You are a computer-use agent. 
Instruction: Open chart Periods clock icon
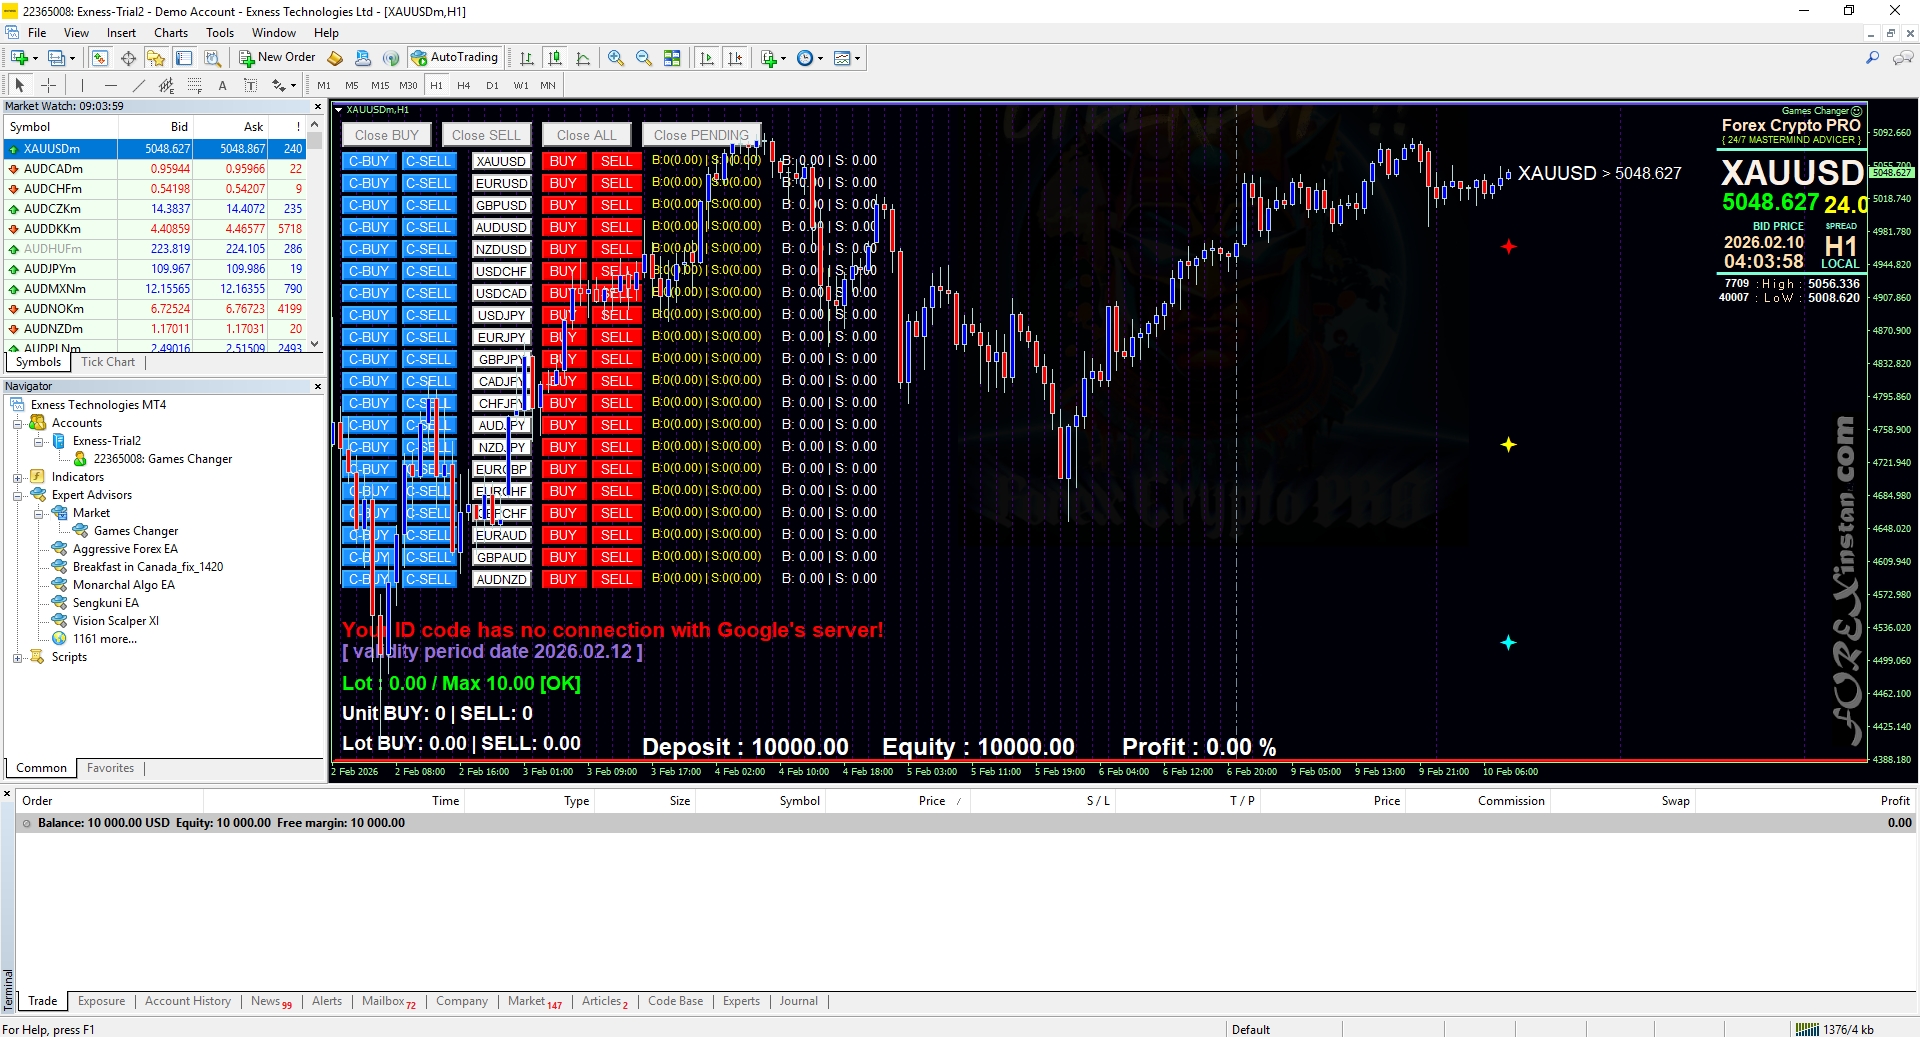(x=805, y=58)
